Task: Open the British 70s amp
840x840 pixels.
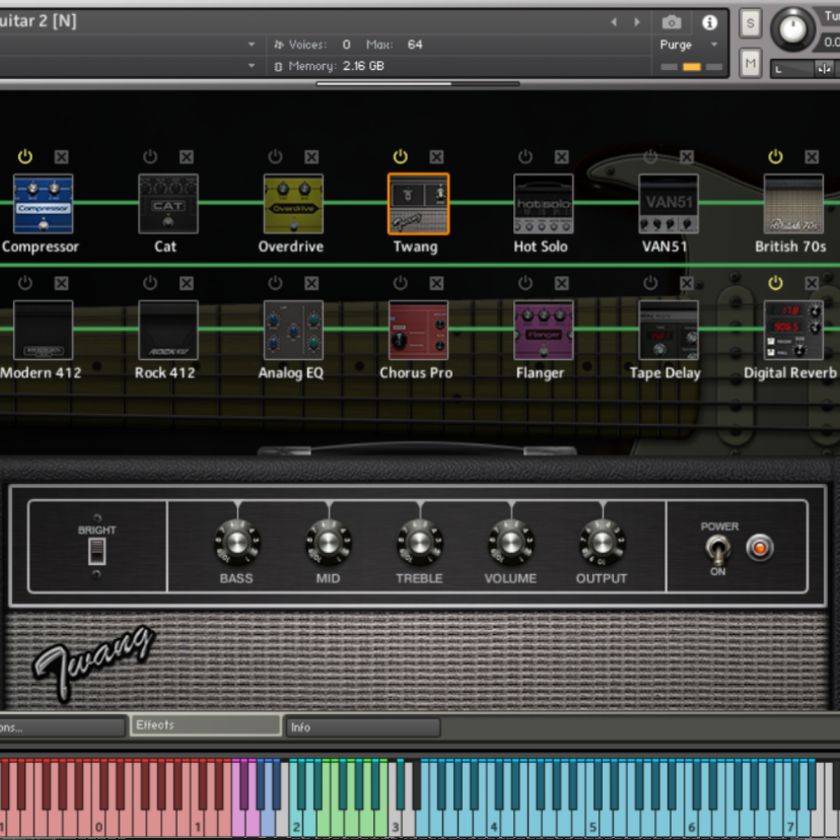Action: 794,204
